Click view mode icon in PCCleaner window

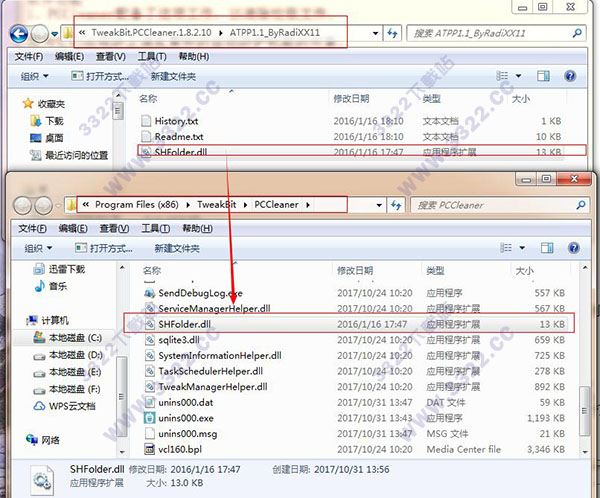[x=506, y=248]
